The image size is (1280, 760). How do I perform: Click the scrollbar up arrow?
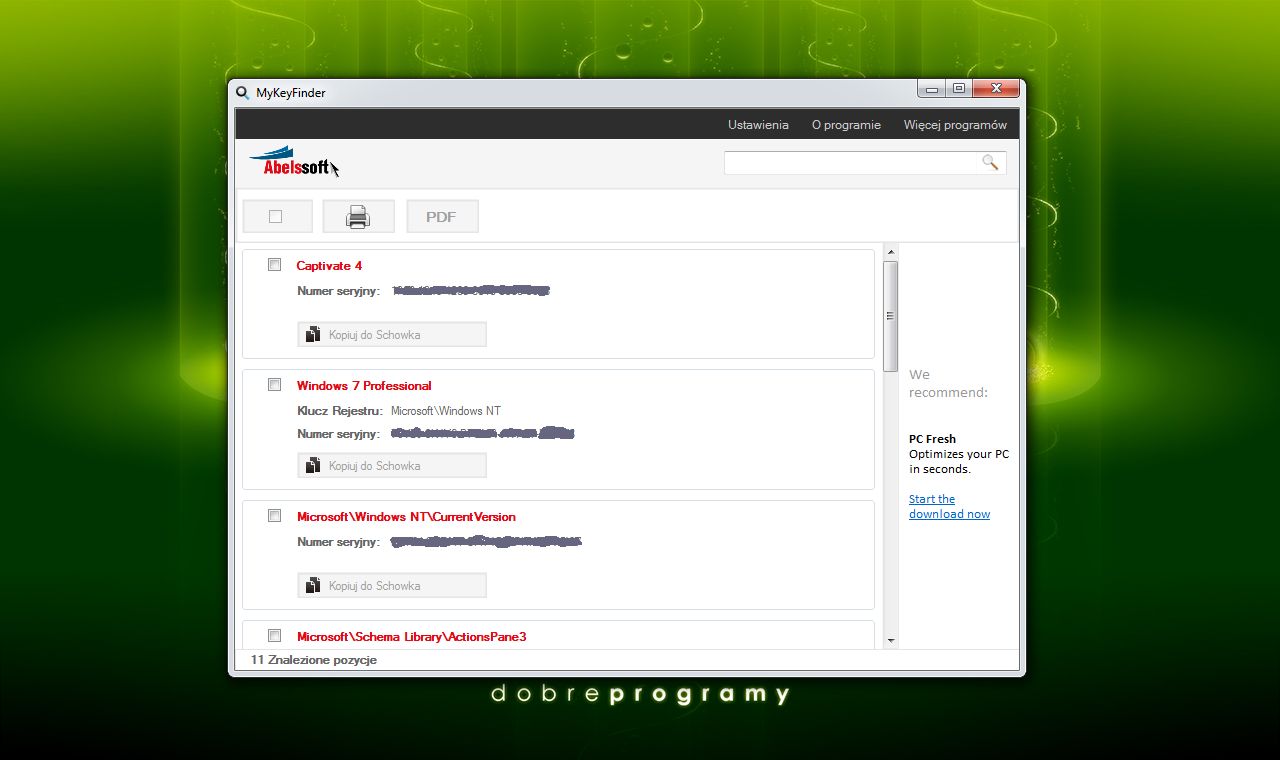890,253
